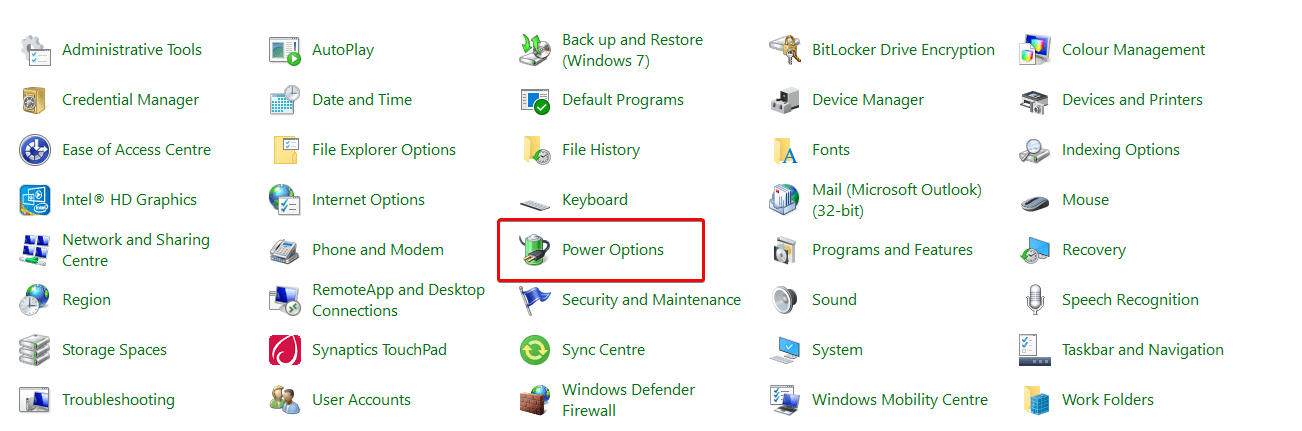Click the Sound speaker icon

point(785,300)
